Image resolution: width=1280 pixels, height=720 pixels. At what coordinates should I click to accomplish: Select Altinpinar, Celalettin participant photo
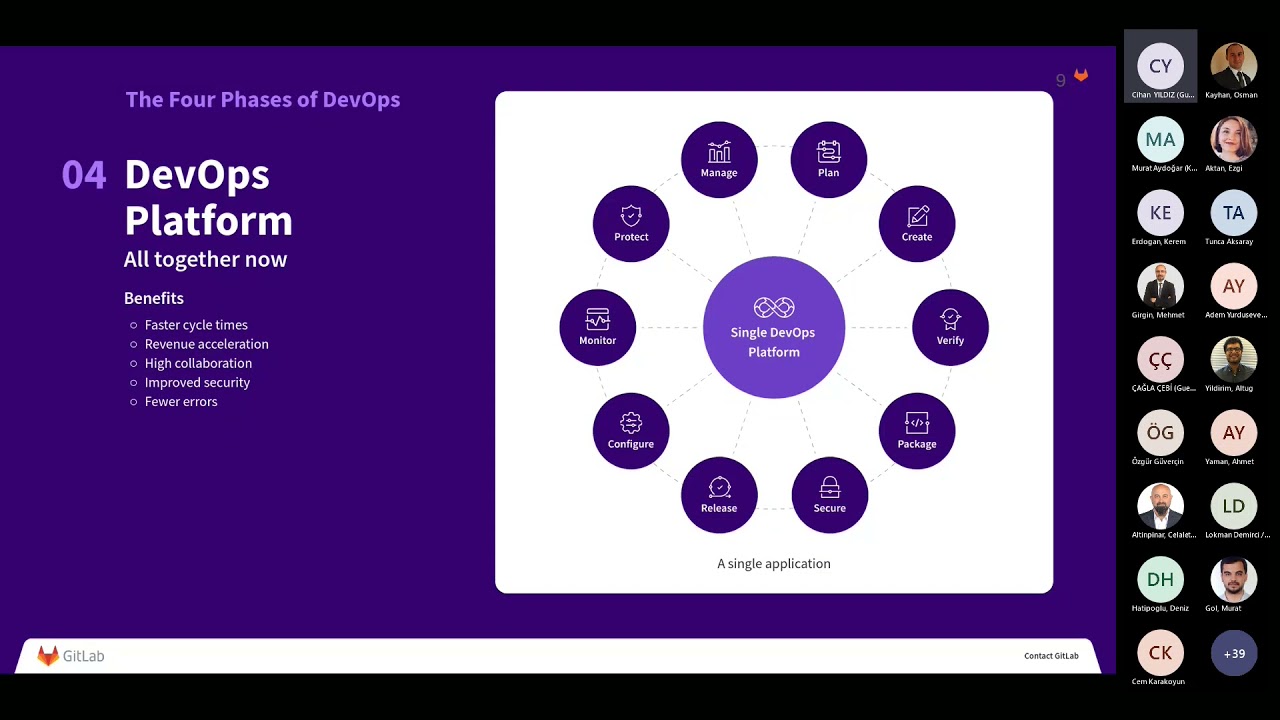[1161, 506]
